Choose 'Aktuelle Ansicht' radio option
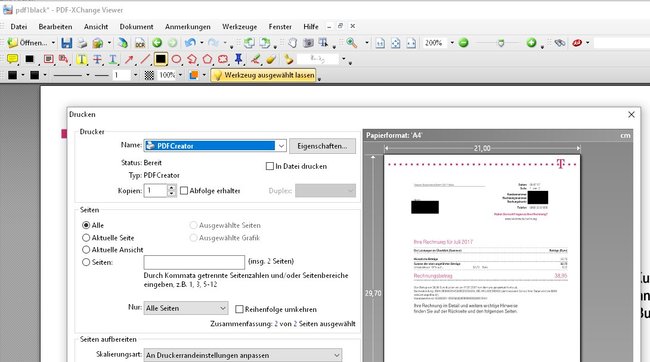Image resolution: width=650 pixels, height=362 pixels. 86,250
